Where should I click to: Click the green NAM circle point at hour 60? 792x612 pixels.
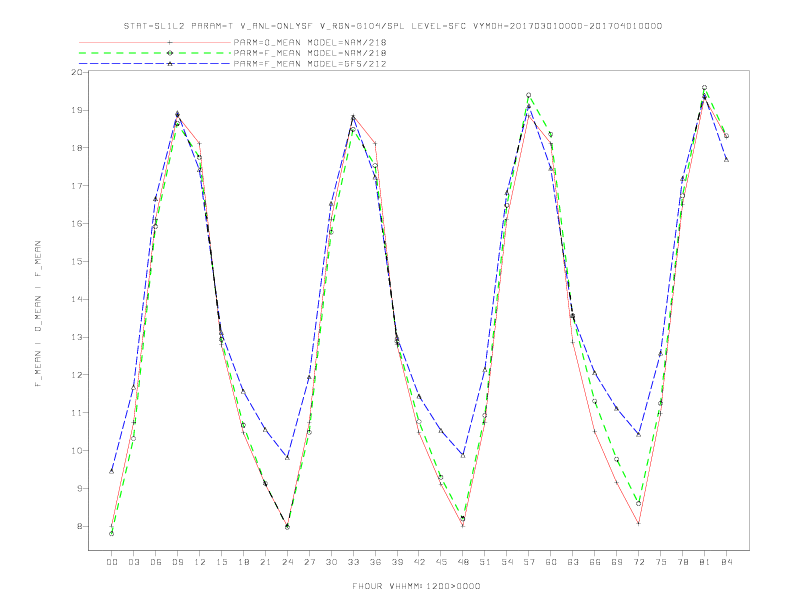551,134
